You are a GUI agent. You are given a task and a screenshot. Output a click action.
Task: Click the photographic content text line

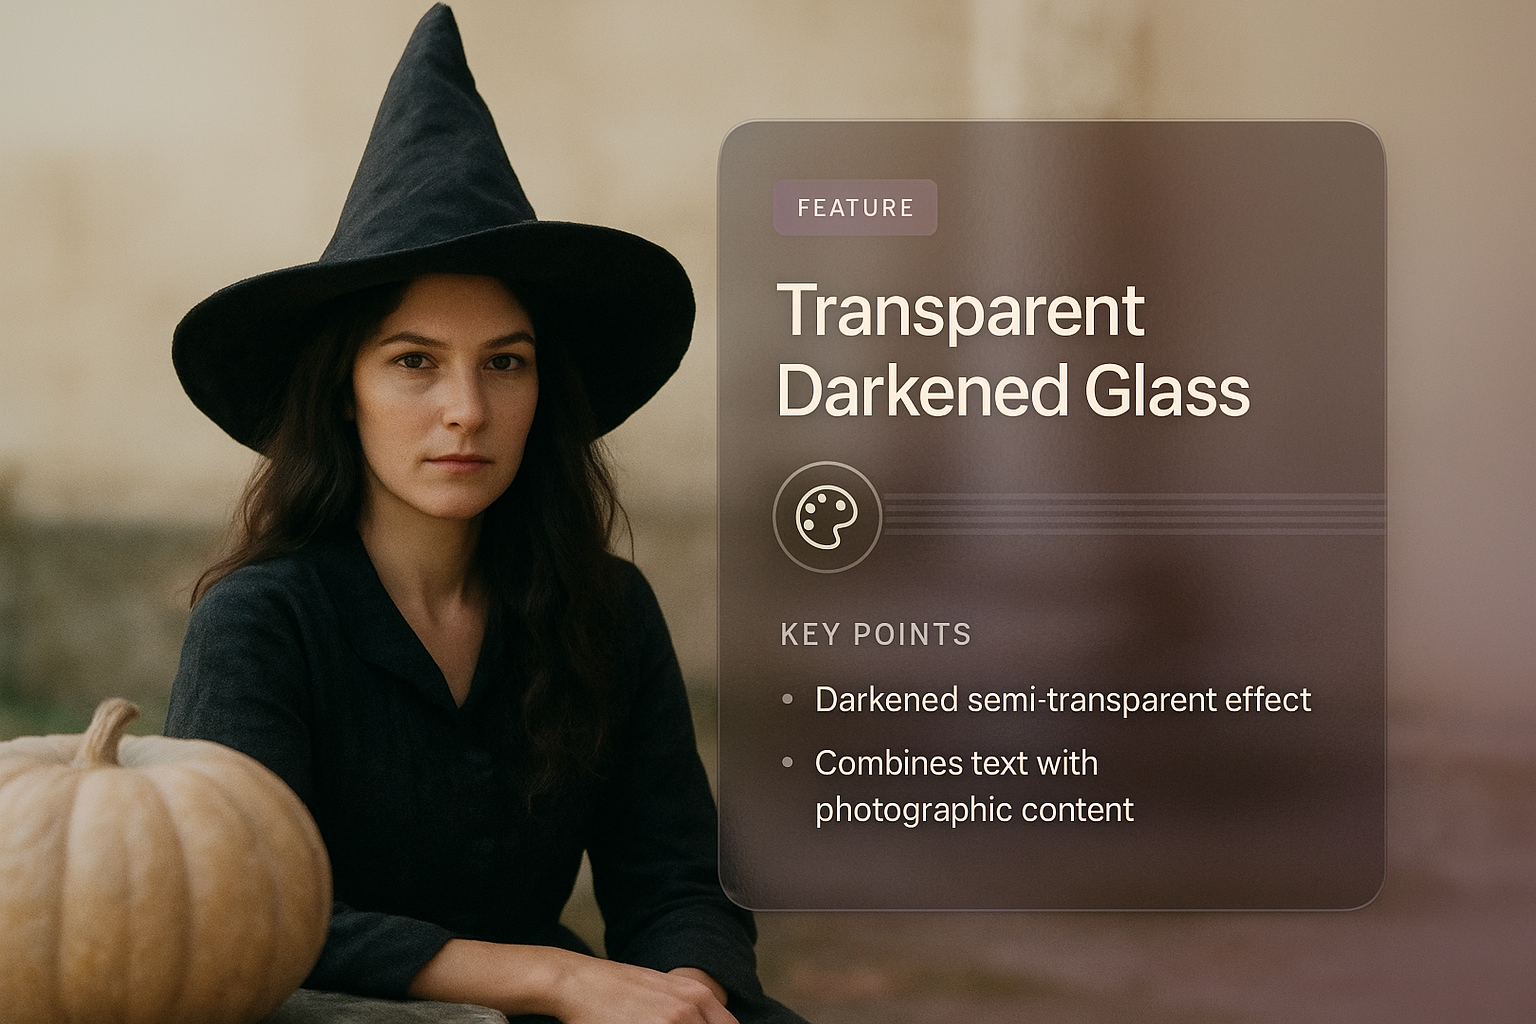(x=975, y=809)
